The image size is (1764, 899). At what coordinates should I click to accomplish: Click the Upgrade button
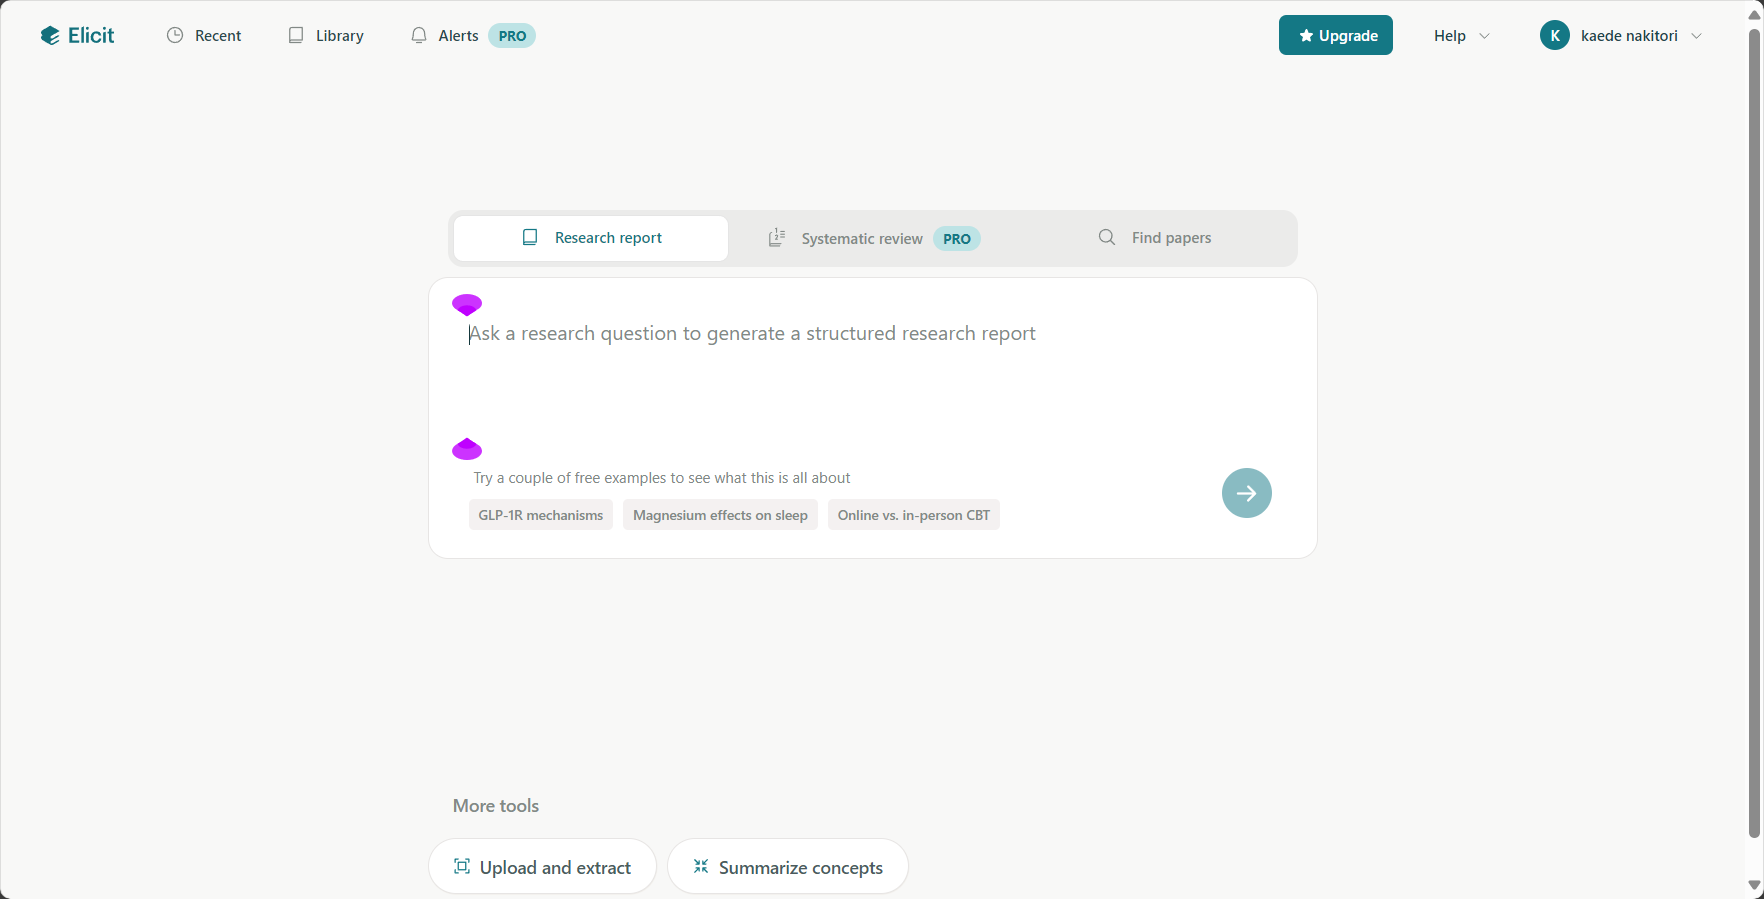(x=1336, y=35)
